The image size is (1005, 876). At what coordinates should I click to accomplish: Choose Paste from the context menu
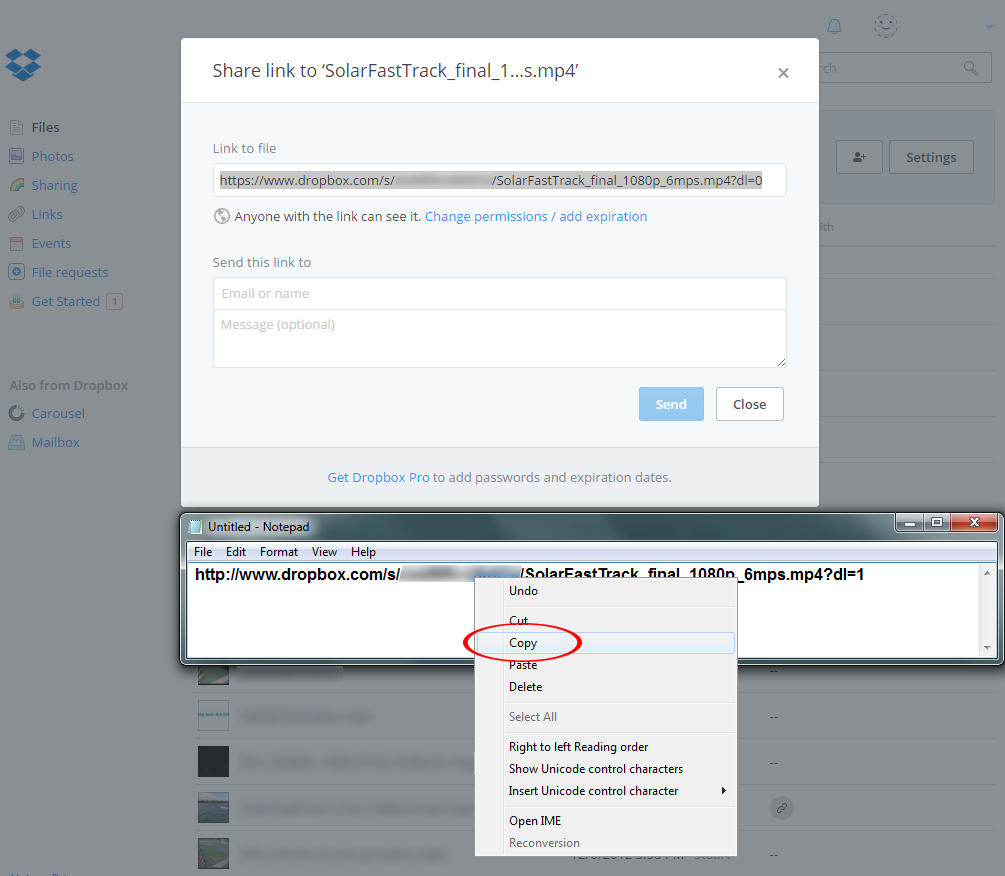(606, 665)
